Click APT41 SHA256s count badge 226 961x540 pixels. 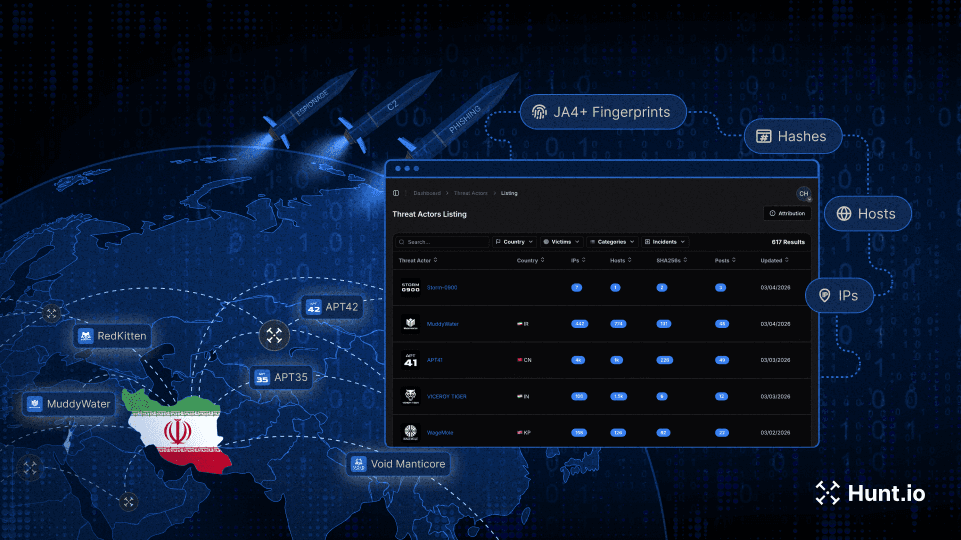pos(664,360)
